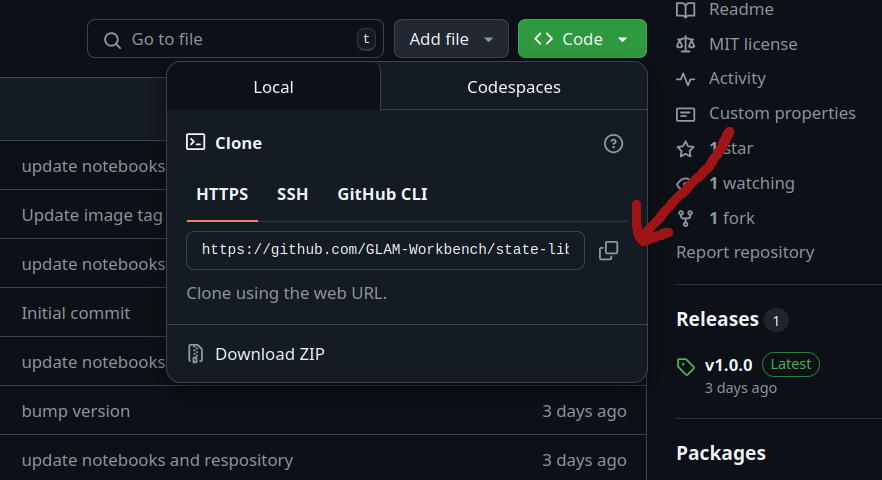Switch to the Codespaces tab
882x480 pixels.
coord(514,87)
